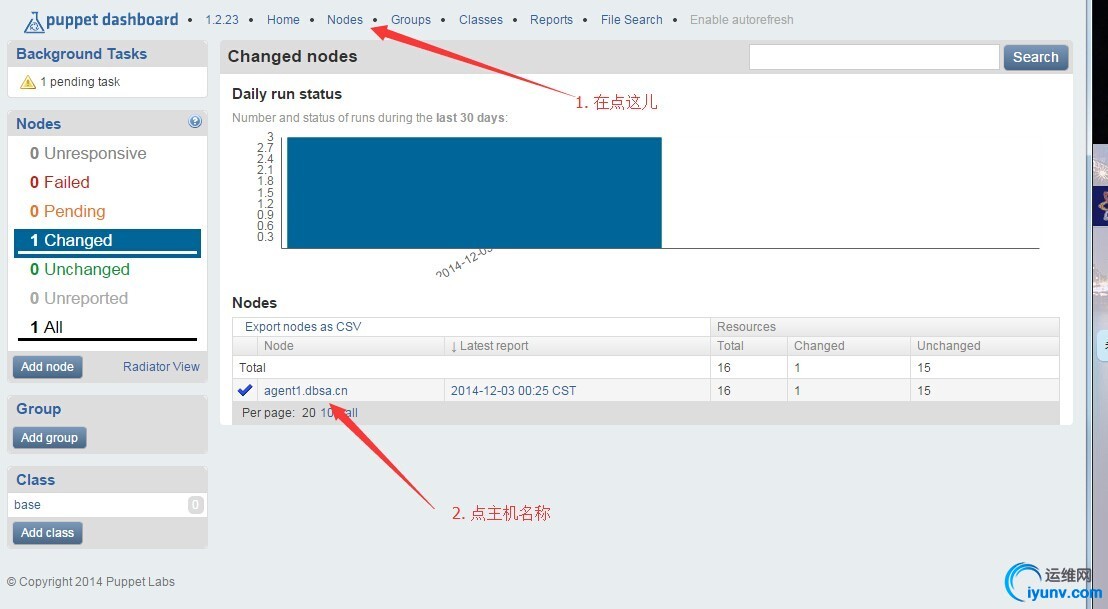Show the 0 Failed nodes
Screen dimensions: 1108x609
click(60, 182)
